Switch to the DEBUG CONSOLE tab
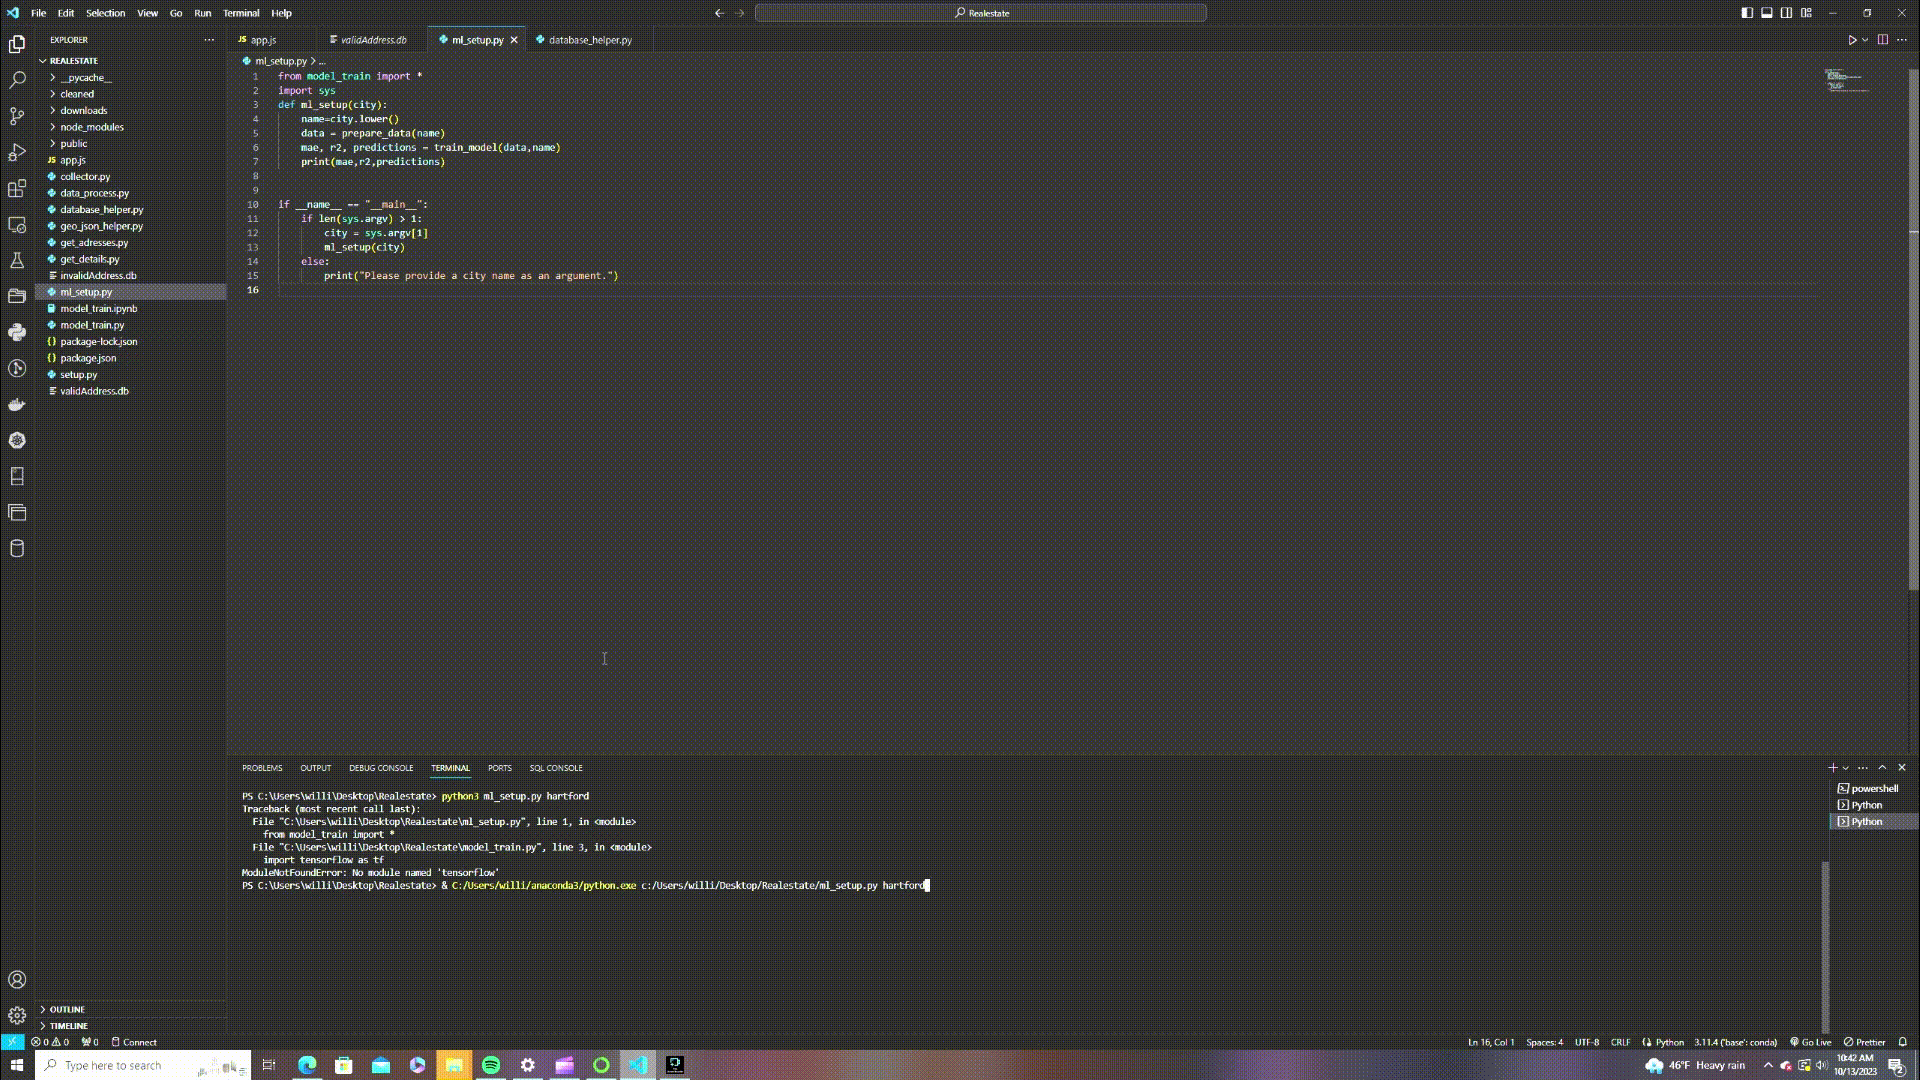Viewport: 1920px width, 1080px height. pos(381,768)
